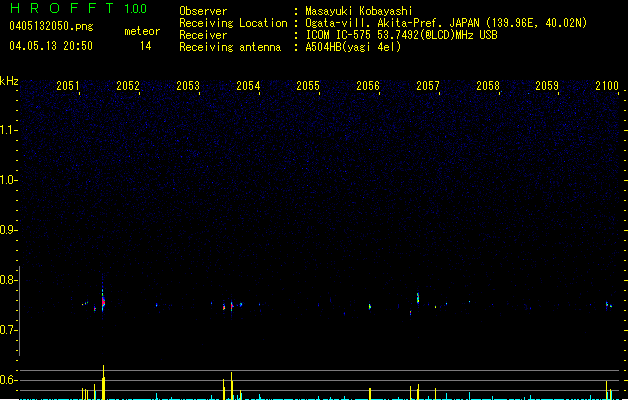The image size is (629, 400).
Task: Click the 1.0 kHz frequency label
Action: coord(8,180)
